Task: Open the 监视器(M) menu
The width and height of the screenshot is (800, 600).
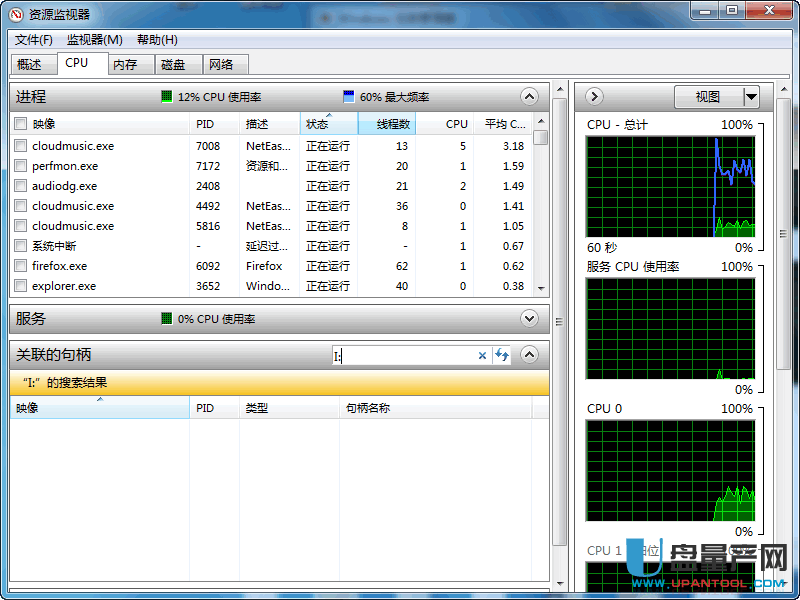Action: [x=94, y=40]
